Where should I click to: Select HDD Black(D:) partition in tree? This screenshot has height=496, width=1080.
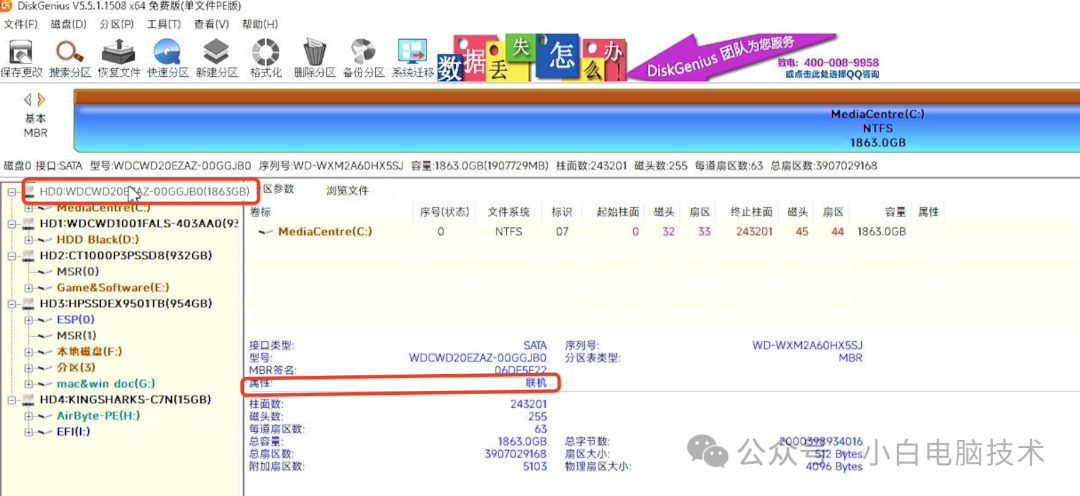pos(98,240)
